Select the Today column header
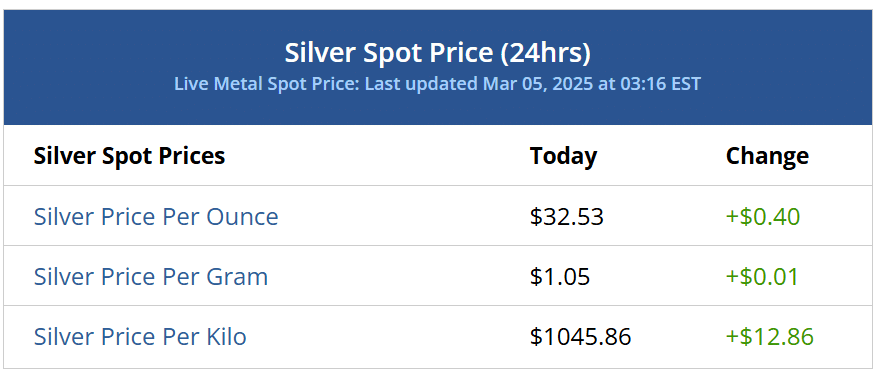 tap(563, 156)
